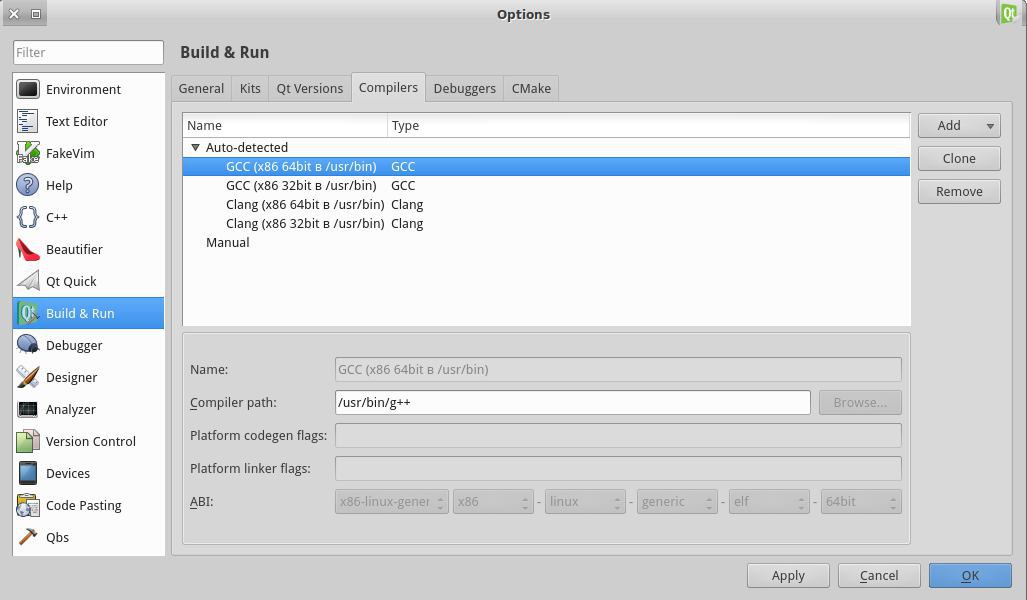1027x600 pixels.
Task: Open the linux OS combo box
Action: [x=585, y=502]
